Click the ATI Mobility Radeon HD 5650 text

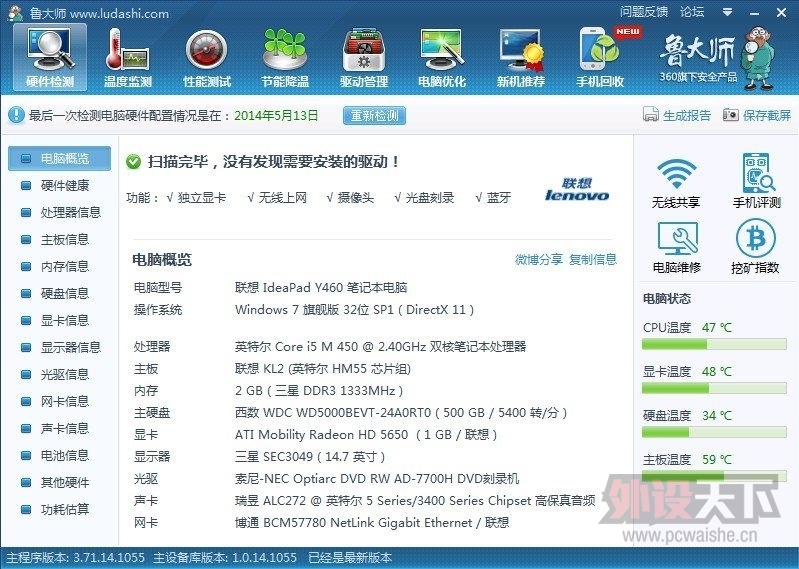[366, 434]
